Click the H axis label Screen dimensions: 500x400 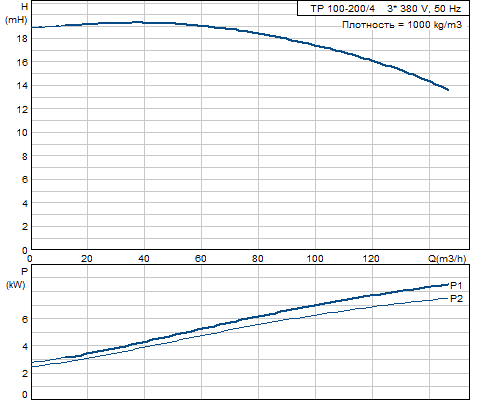24,7
